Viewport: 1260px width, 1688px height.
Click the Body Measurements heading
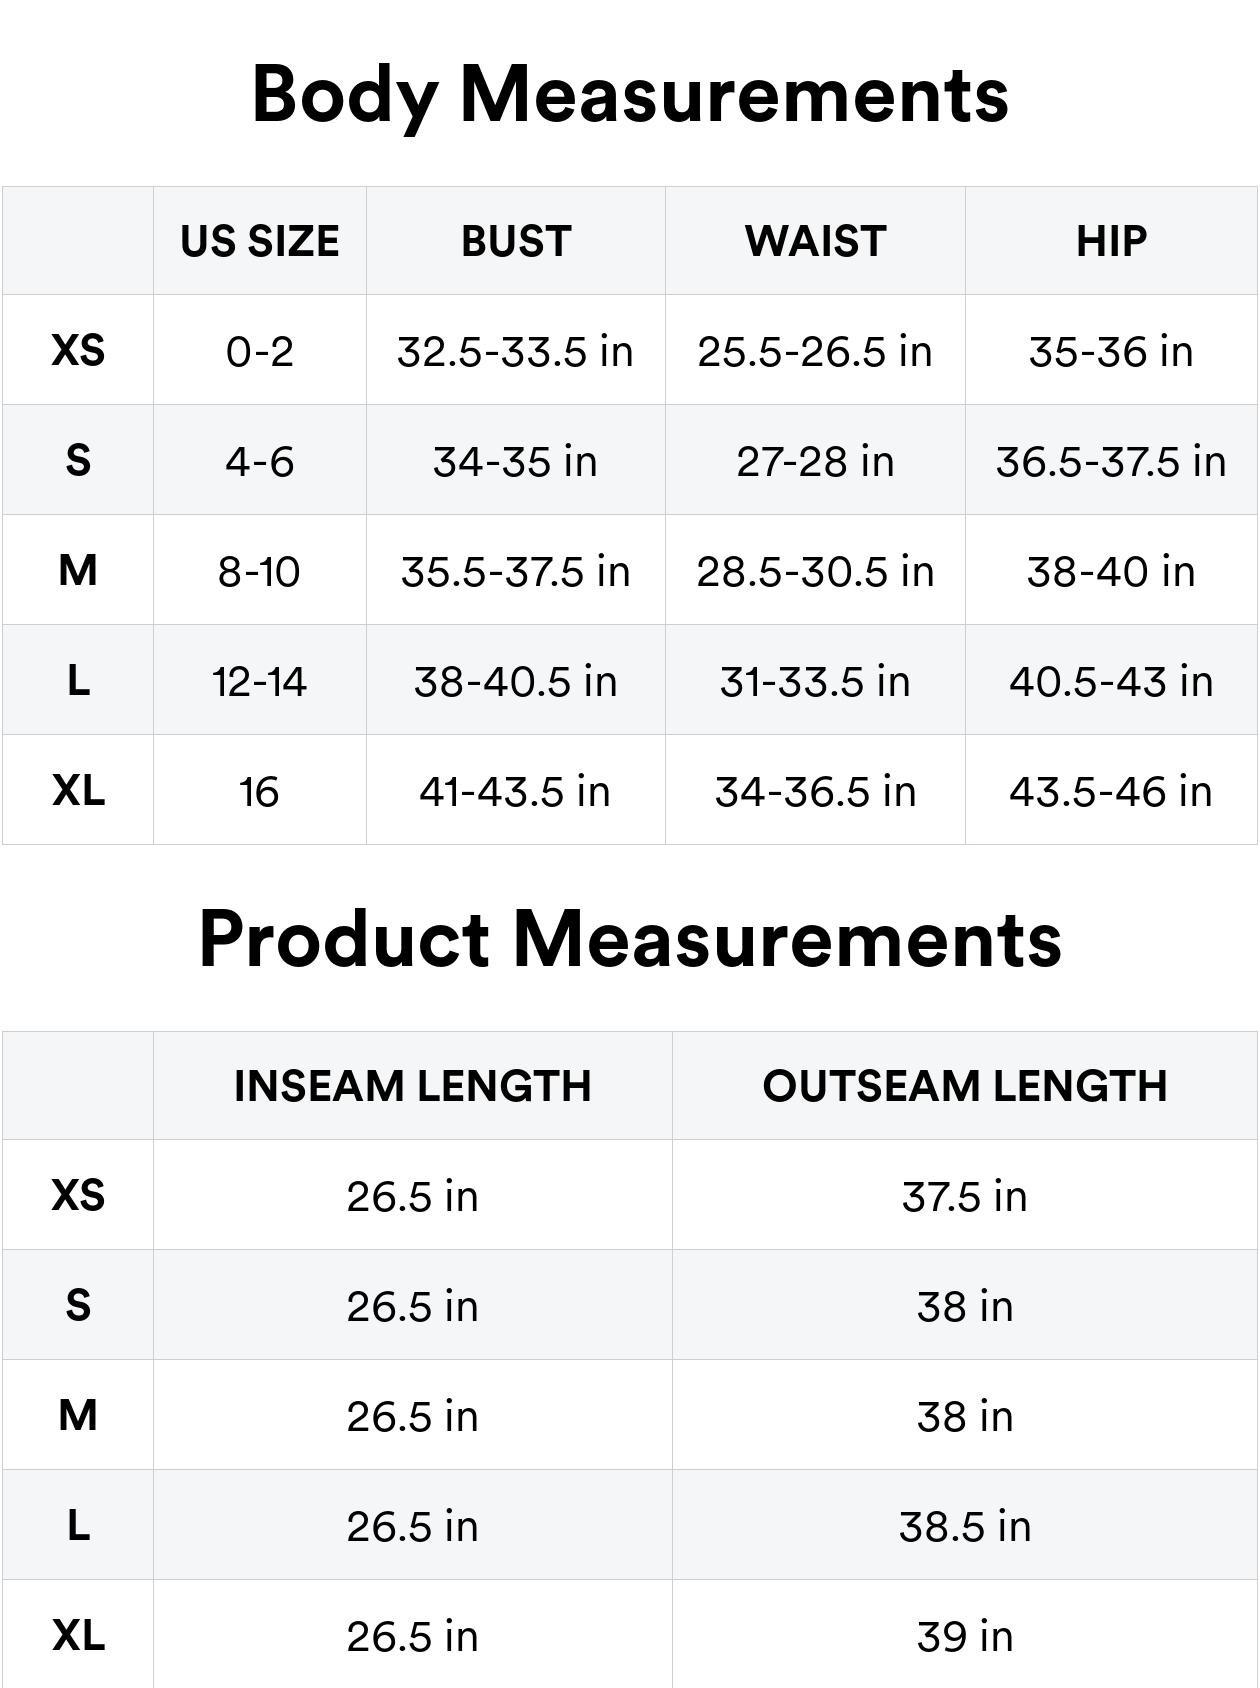(630, 95)
